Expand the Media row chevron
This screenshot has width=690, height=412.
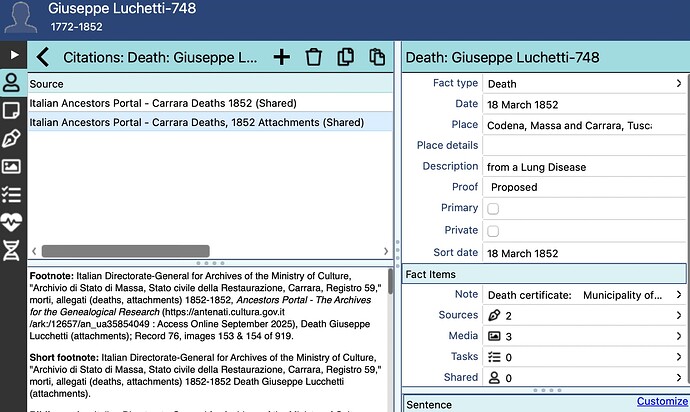[x=679, y=336]
